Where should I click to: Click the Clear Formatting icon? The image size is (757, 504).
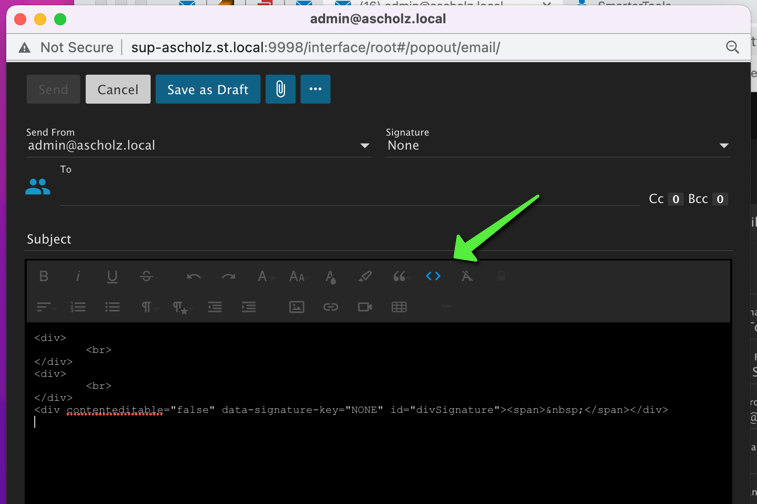[466, 276]
